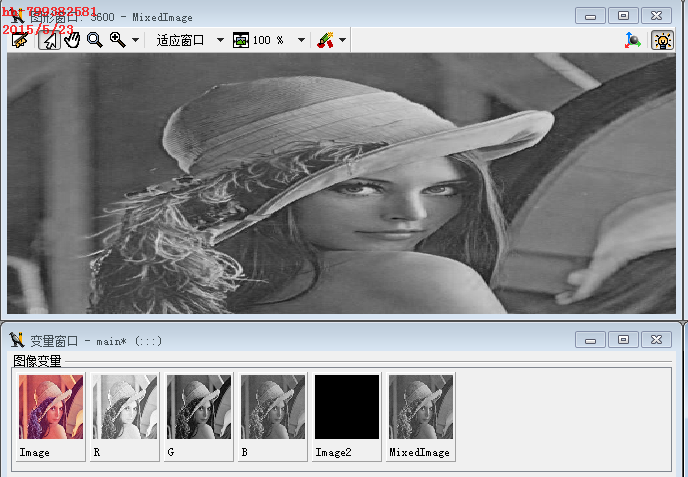Click the clear graphics window icon
The height and width of the screenshot is (477, 688).
click(20, 40)
